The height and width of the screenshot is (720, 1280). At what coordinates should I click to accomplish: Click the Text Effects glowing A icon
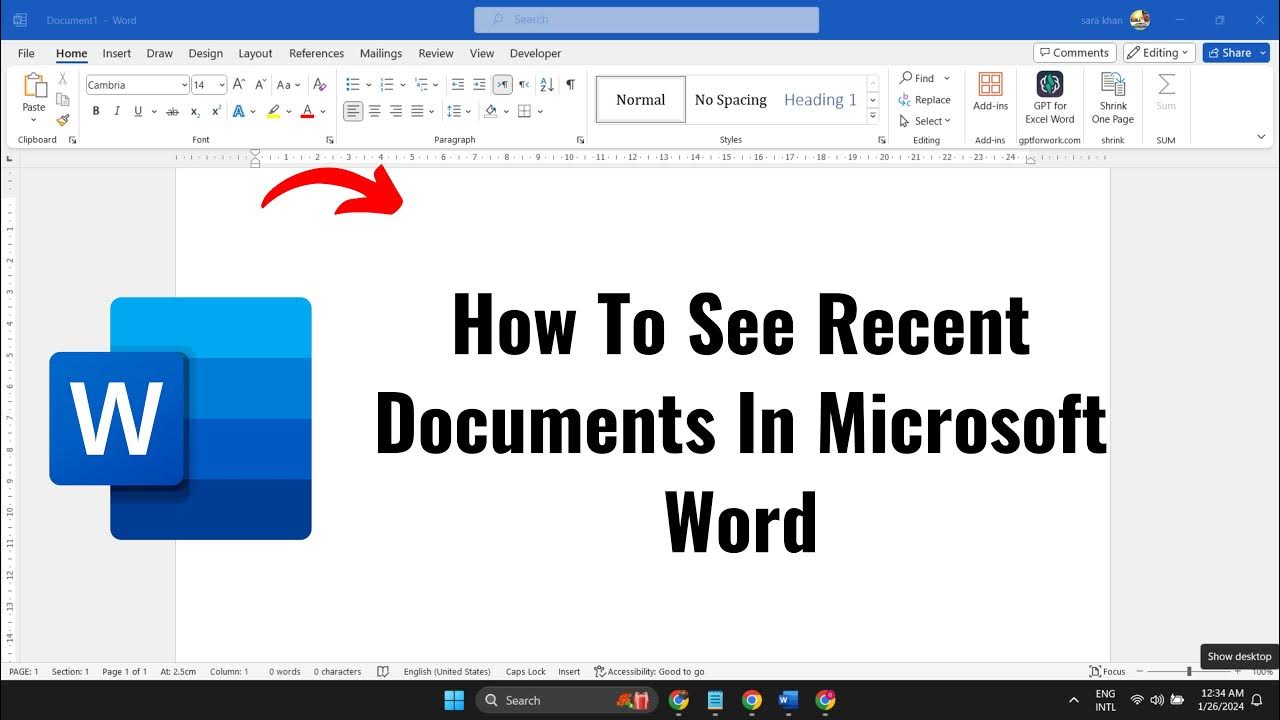(239, 111)
